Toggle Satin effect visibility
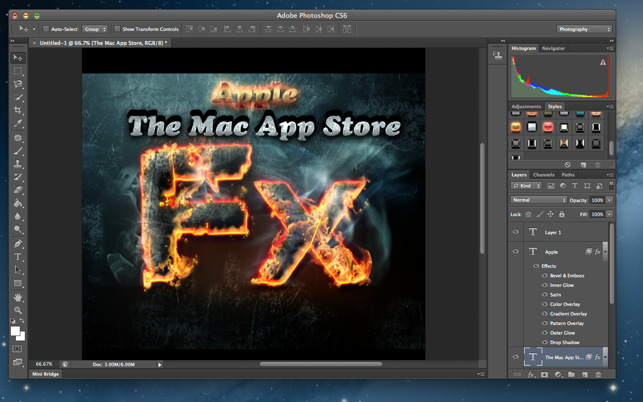Image resolution: width=643 pixels, height=402 pixels. (545, 295)
